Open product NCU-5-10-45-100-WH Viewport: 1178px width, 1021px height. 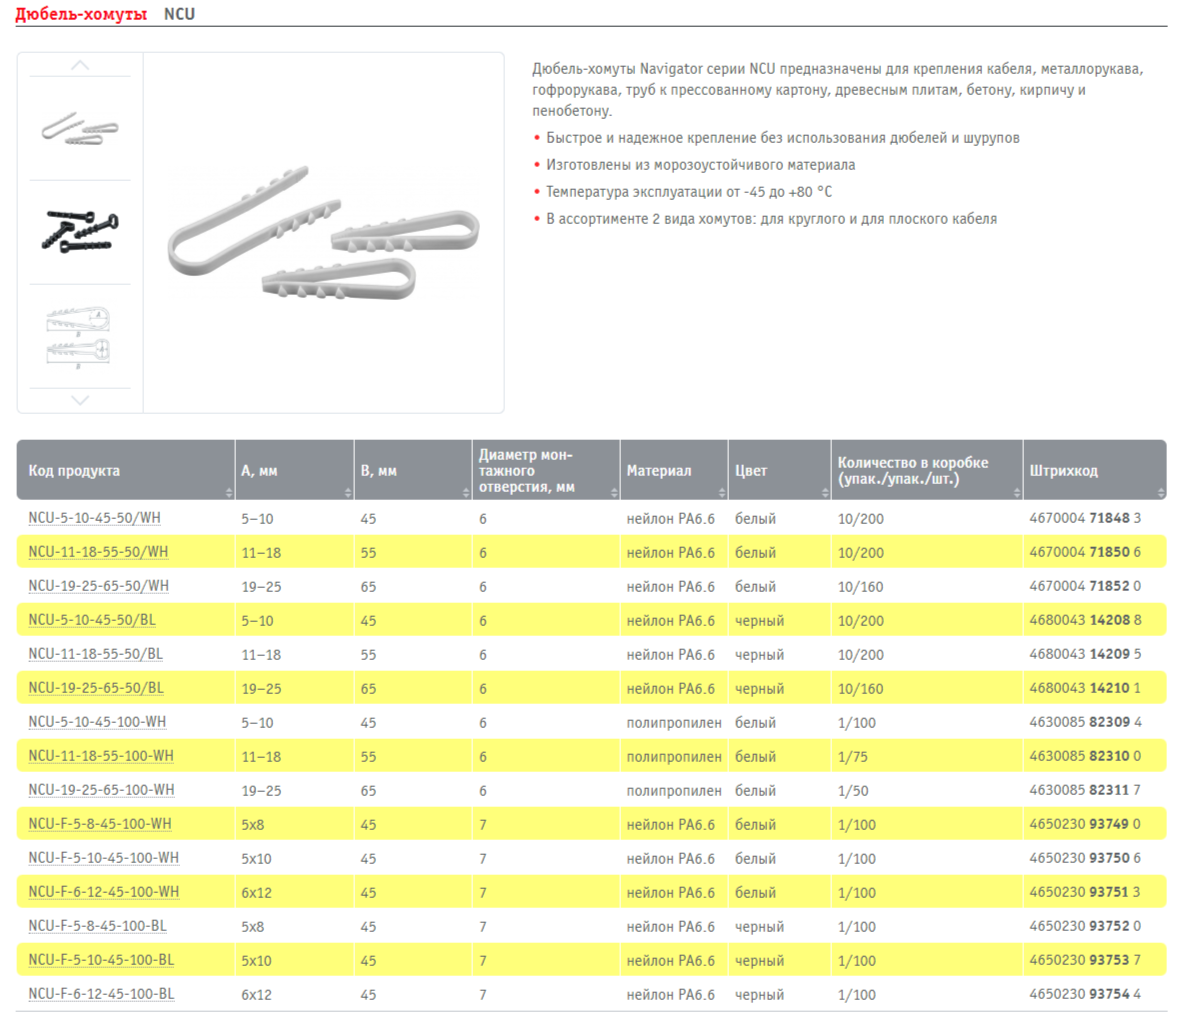(x=98, y=722)
